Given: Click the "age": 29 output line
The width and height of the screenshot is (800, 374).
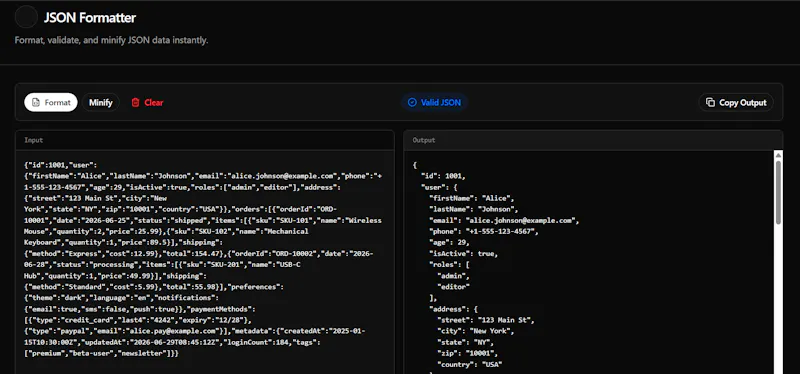Looking at the screenshot, I should tap(449, 242).
